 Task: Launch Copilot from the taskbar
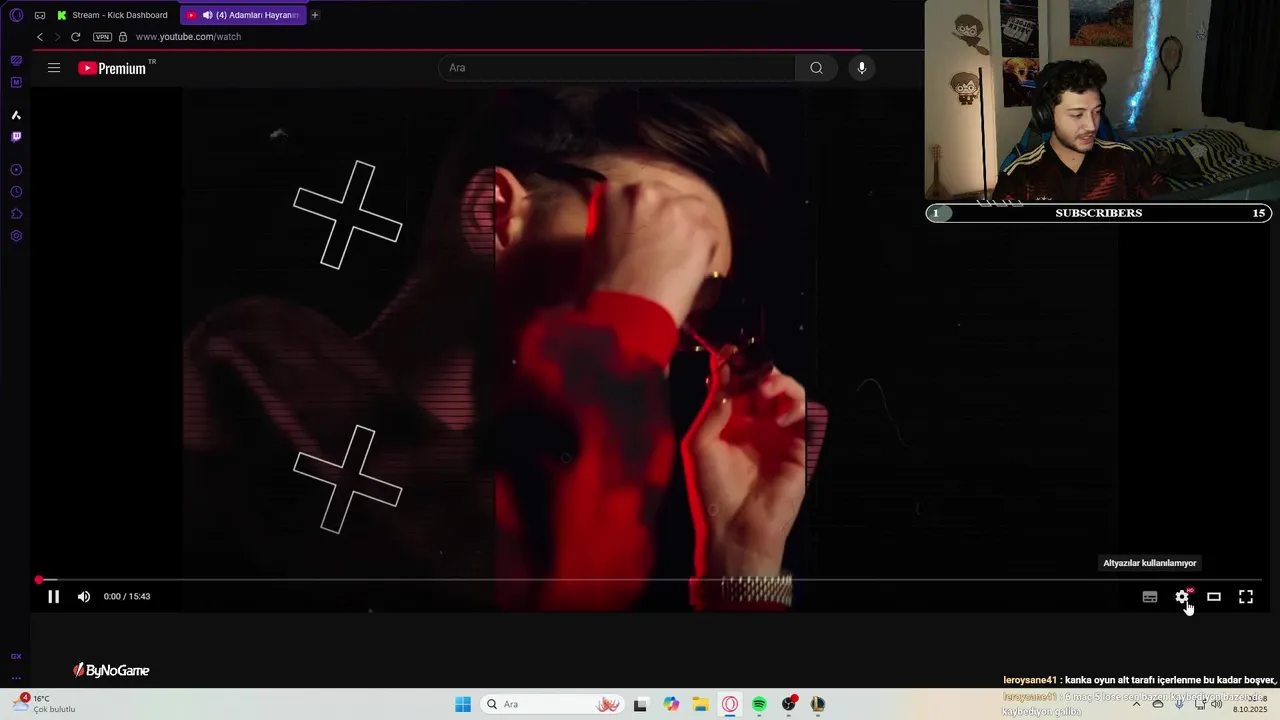[x=671, y=704]
